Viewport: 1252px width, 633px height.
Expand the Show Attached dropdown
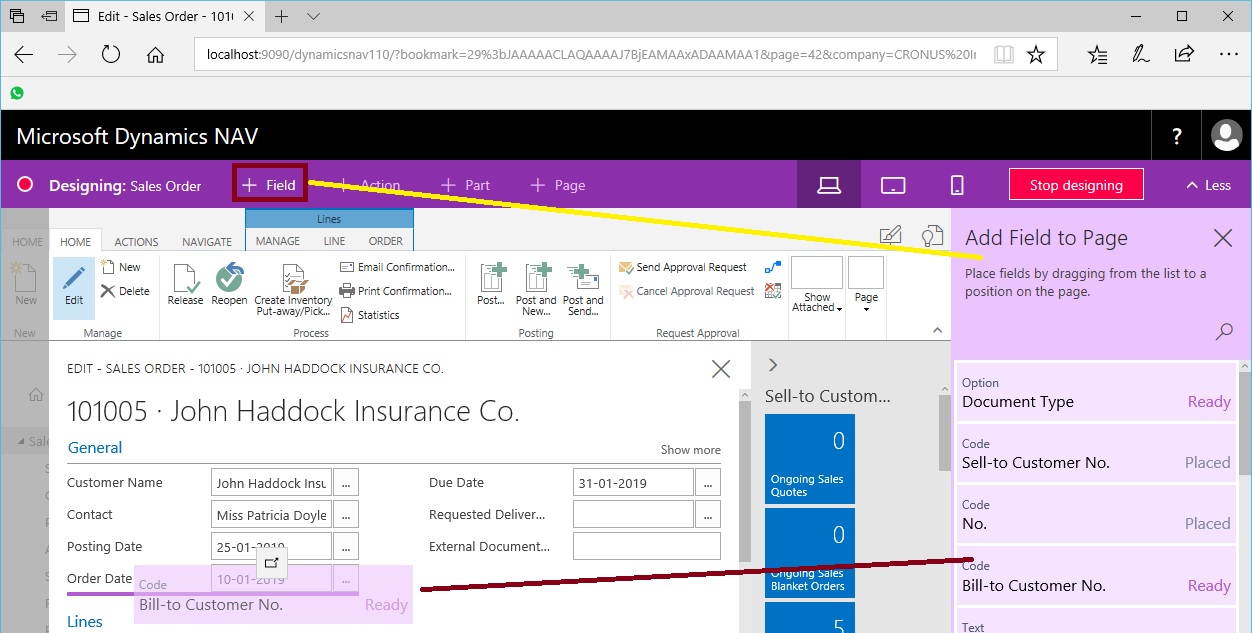pyautogui.click(x=817, y=302)
